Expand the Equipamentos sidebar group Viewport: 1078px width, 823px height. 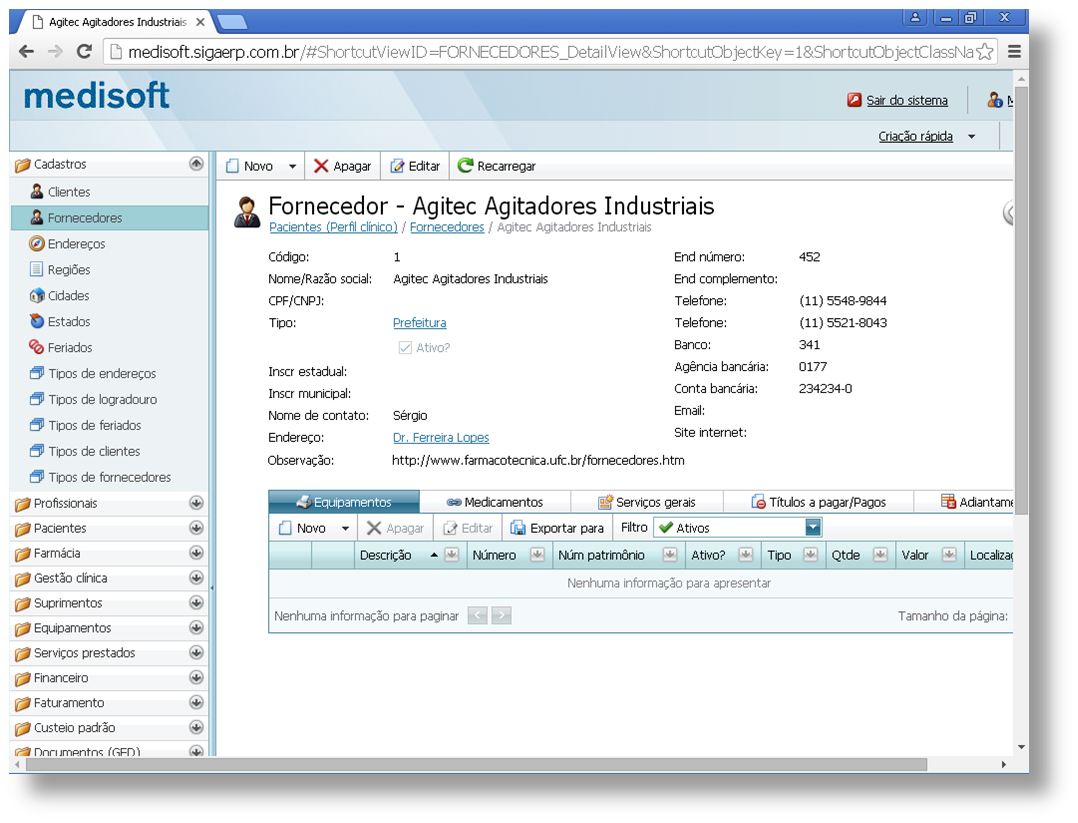click(x=197, y=628)
